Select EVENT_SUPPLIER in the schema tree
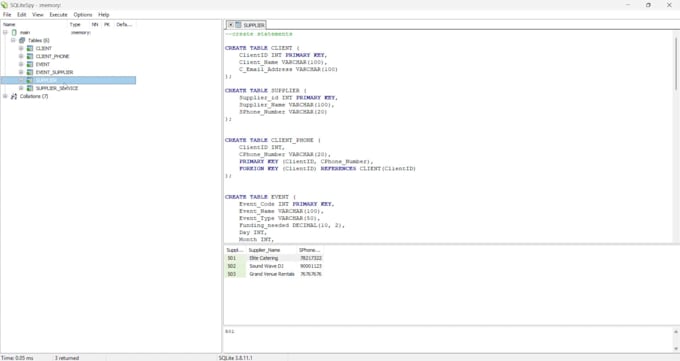This screenshot has width=680, height=361. click(x=54, y=72)
